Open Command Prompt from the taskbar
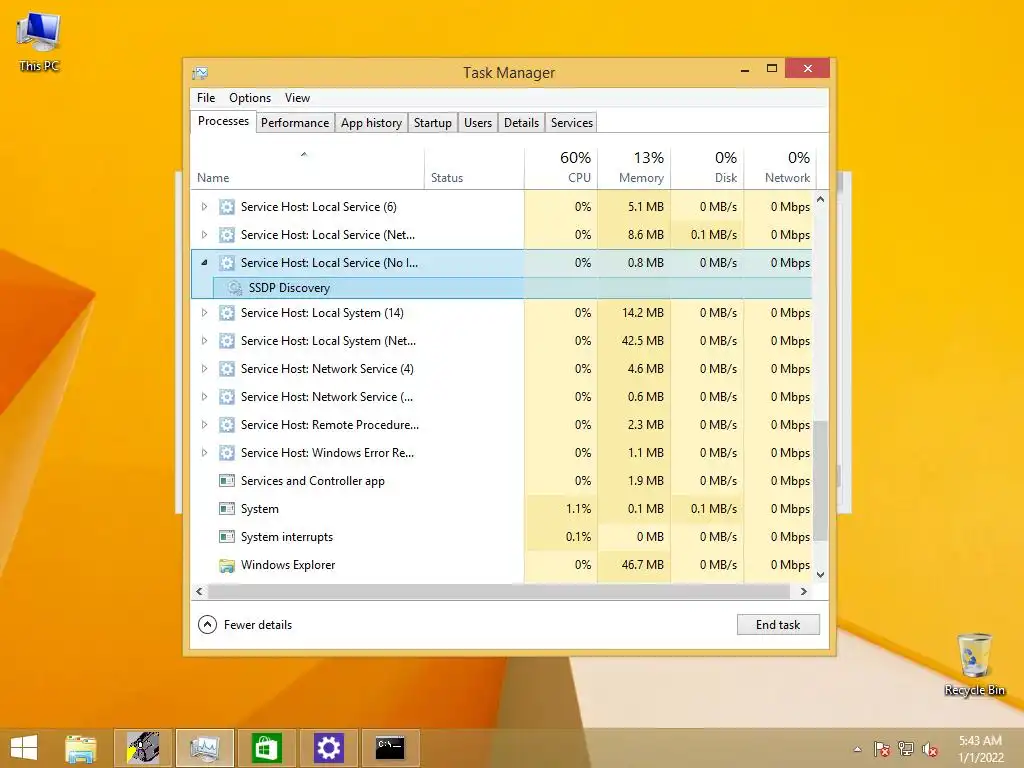Viewport: 1024px width, 768px height. pyautogui.click(x=391, y=748)
